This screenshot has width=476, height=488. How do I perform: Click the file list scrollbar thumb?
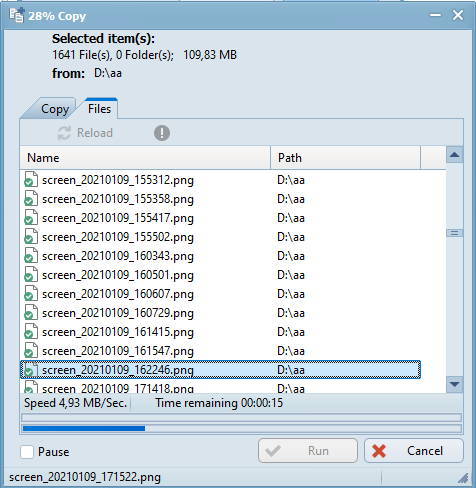click(x=454, y=233)
